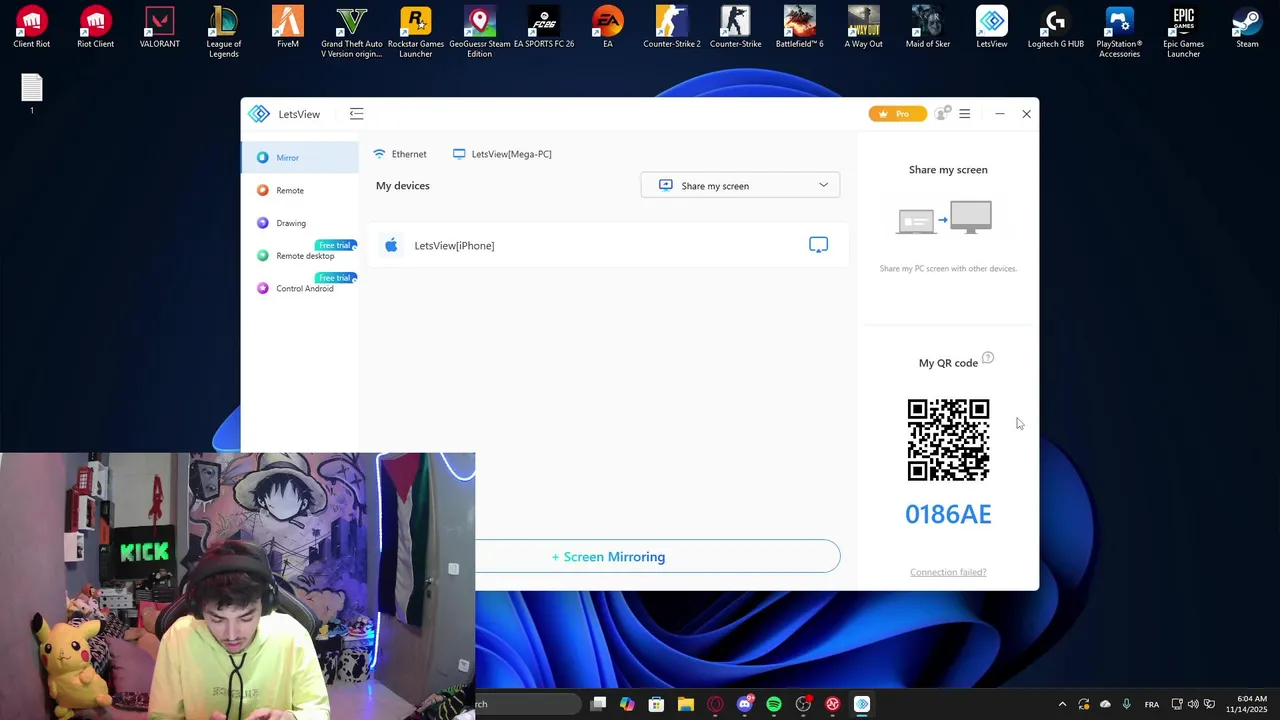Open the A Way Out desktop icon
The width and height of the screenshot is (1280, 720).
pyautogui.click(x=864, y=28)
